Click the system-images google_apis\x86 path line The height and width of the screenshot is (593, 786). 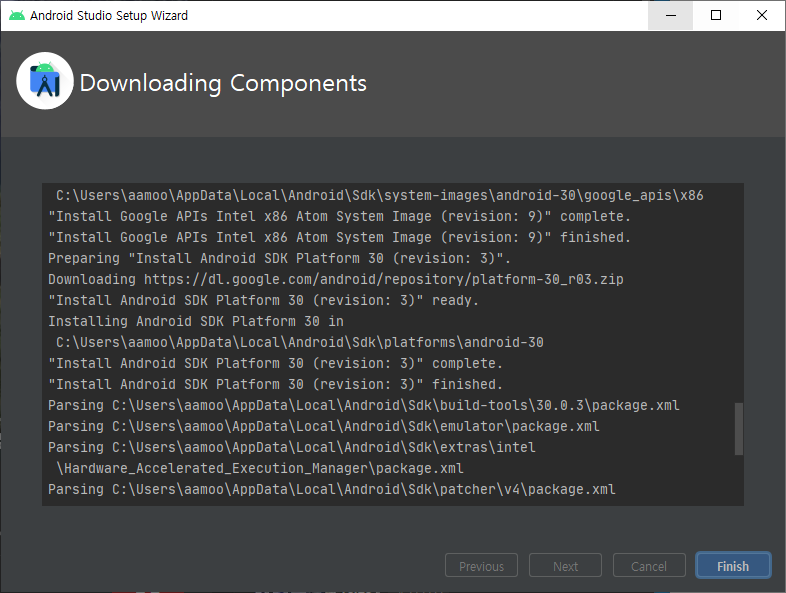[379, 195]
